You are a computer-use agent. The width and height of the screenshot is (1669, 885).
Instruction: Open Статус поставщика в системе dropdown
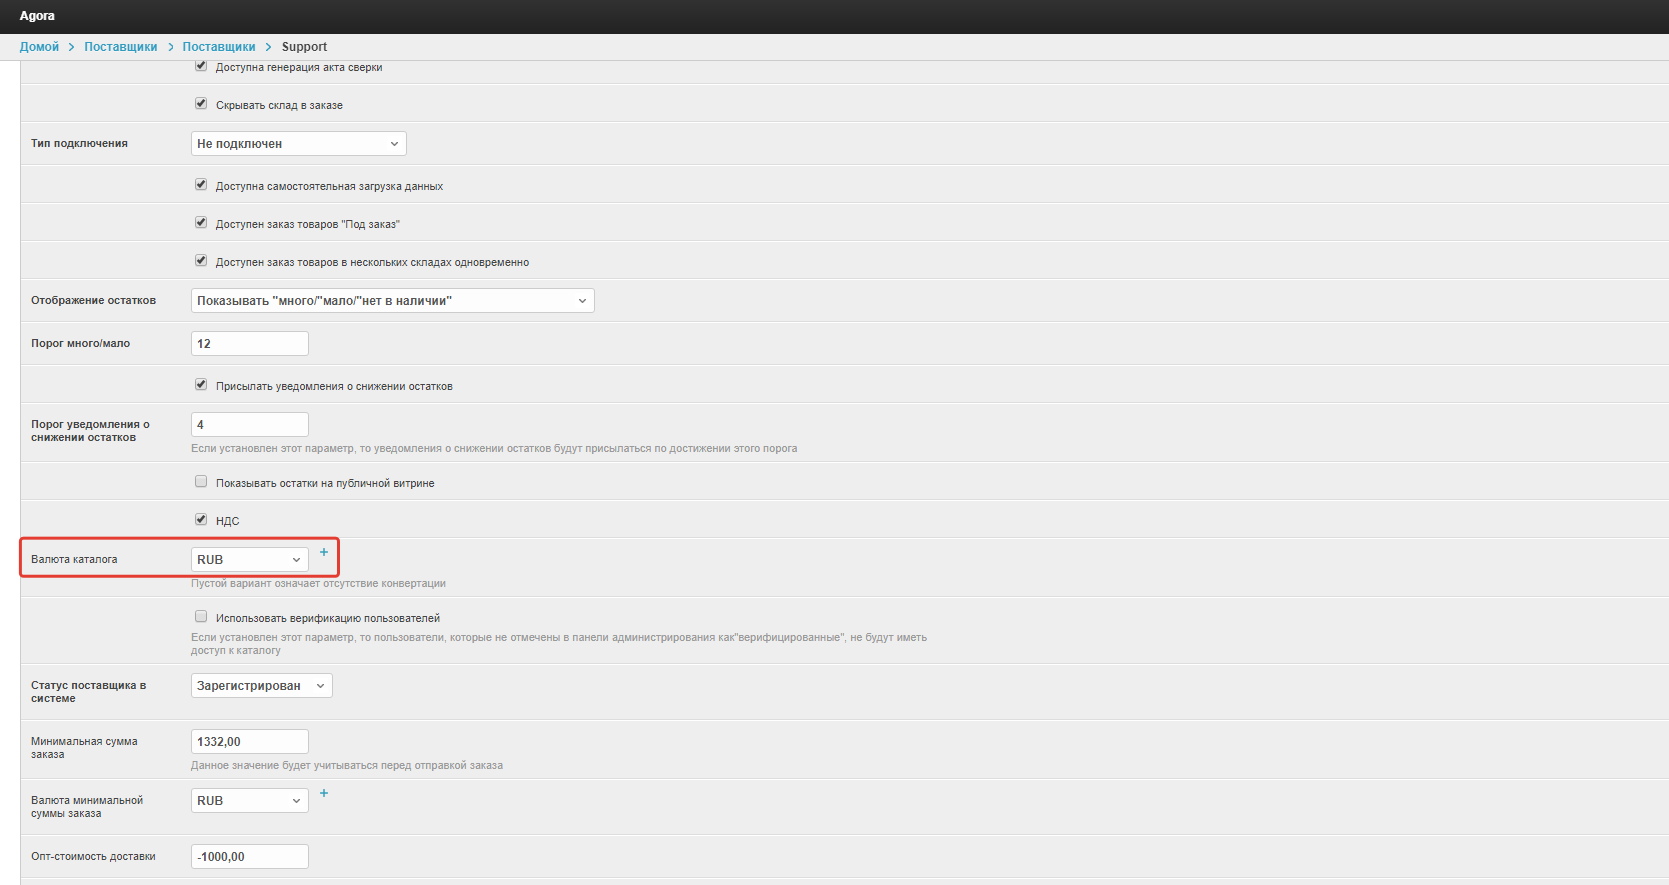tap(261, 686)
